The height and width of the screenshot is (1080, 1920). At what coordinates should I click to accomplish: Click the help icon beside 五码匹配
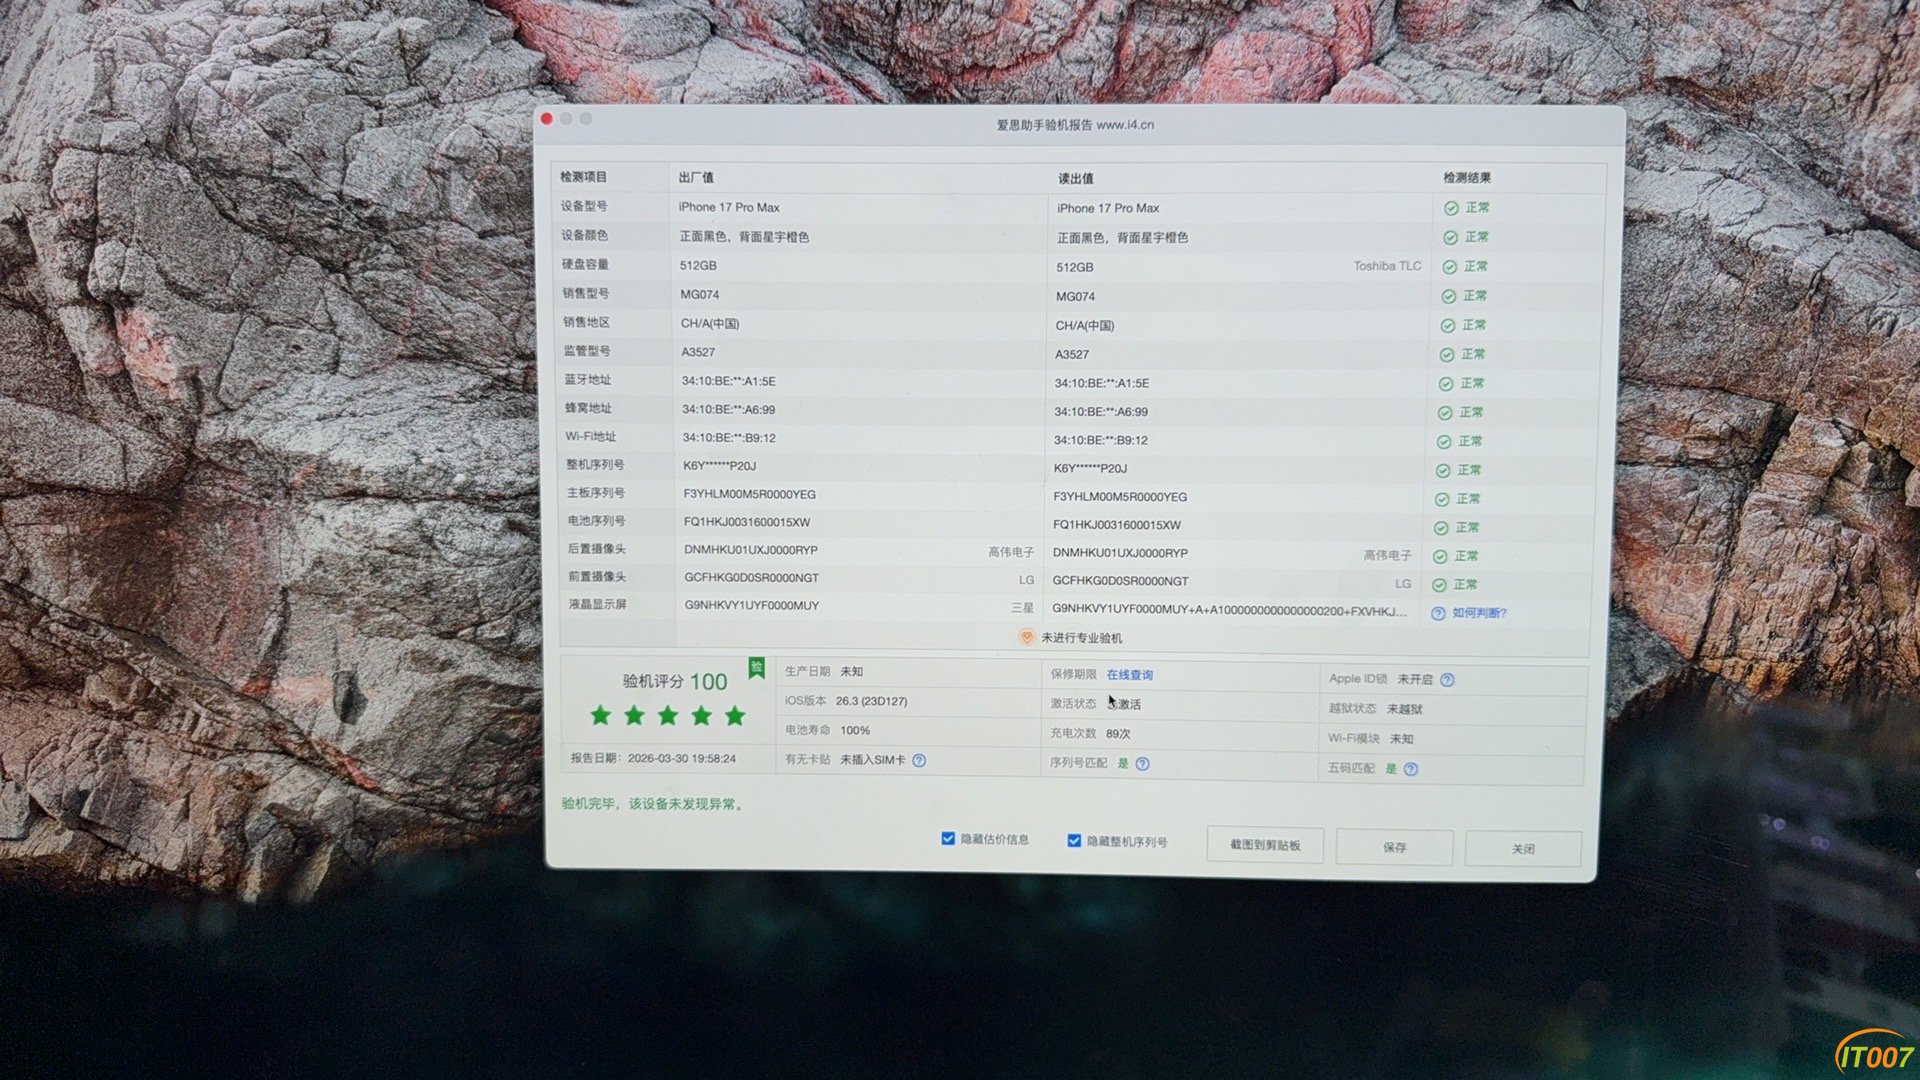[1410, 769]
